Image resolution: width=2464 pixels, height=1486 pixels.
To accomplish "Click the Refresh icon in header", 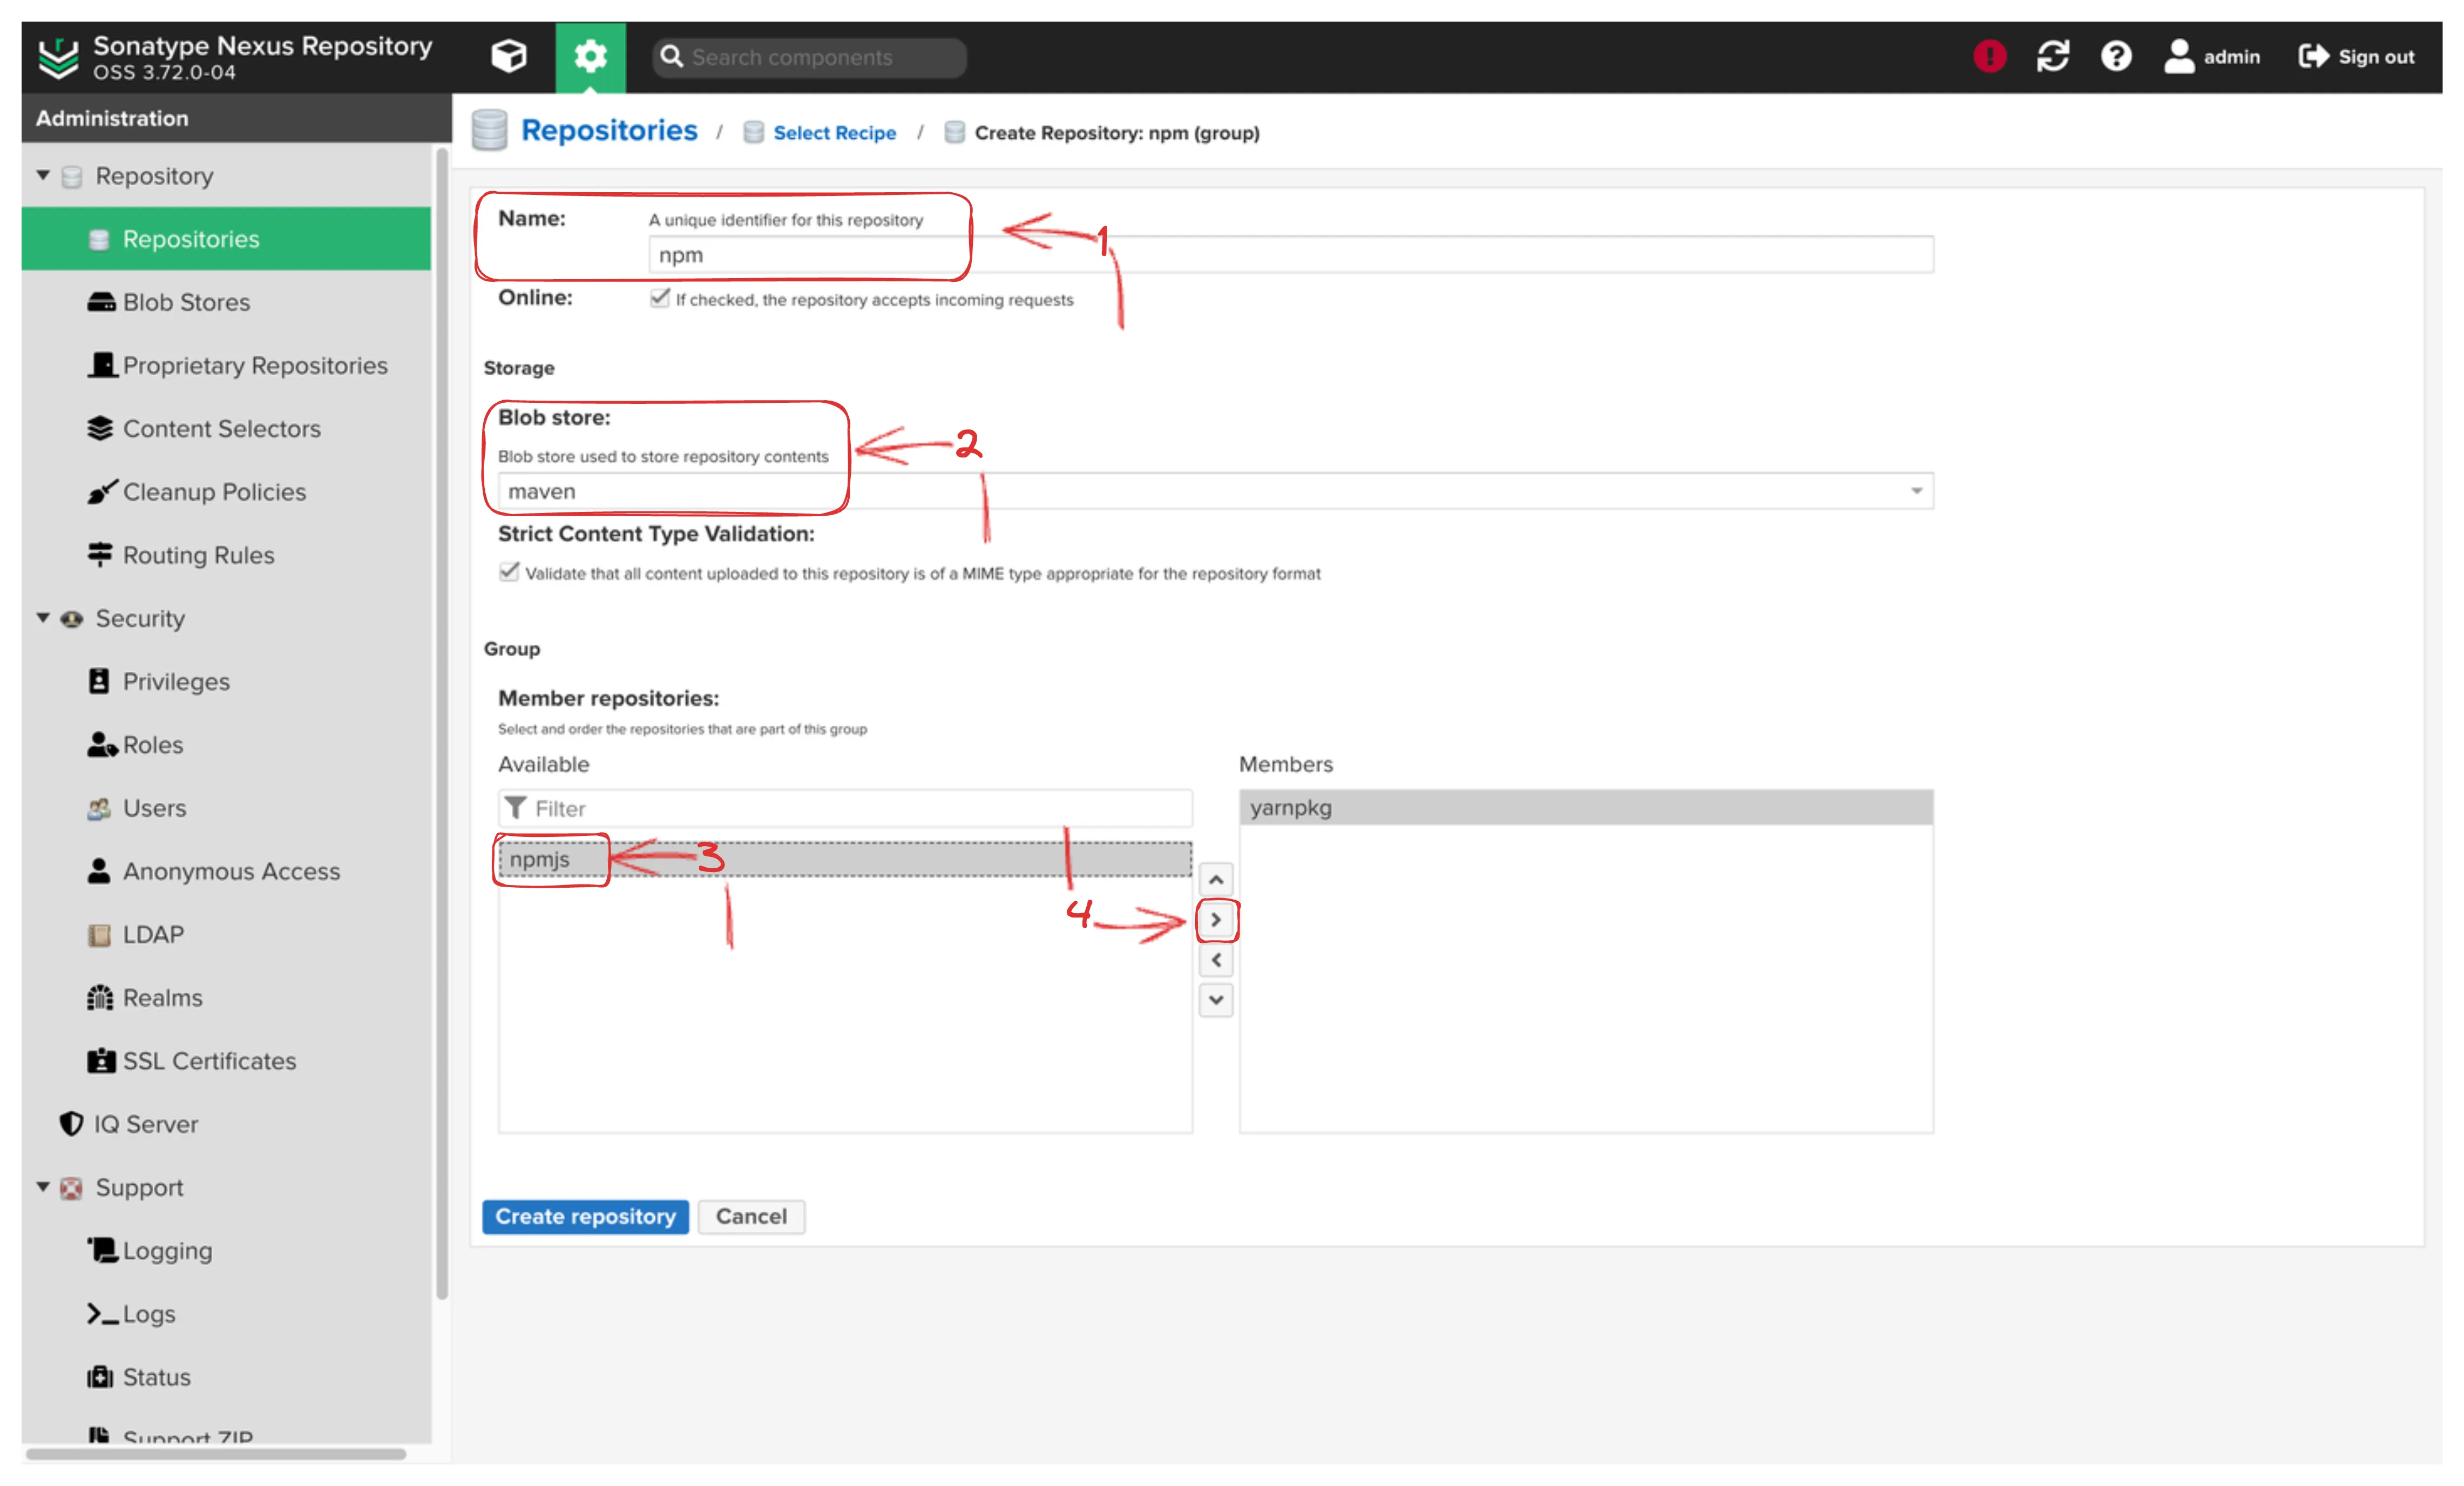I will [2052, 56].
